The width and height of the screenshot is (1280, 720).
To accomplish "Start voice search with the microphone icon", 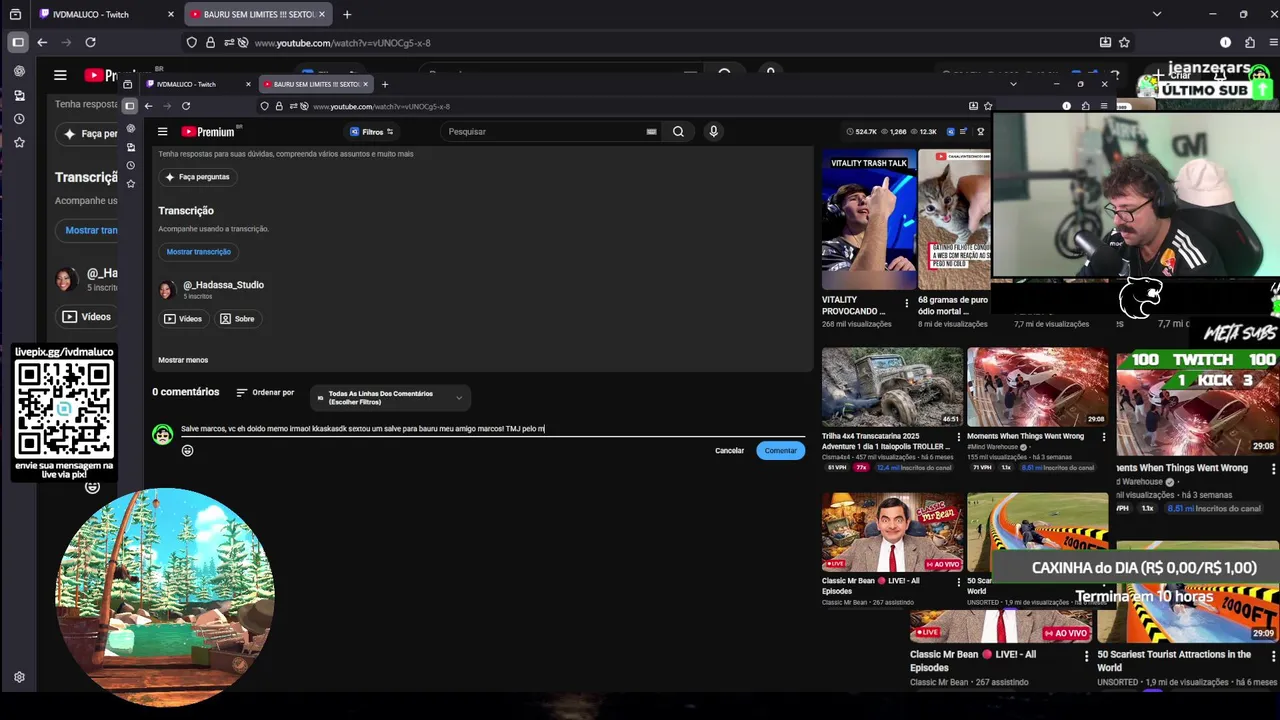I will pos(713,131).
